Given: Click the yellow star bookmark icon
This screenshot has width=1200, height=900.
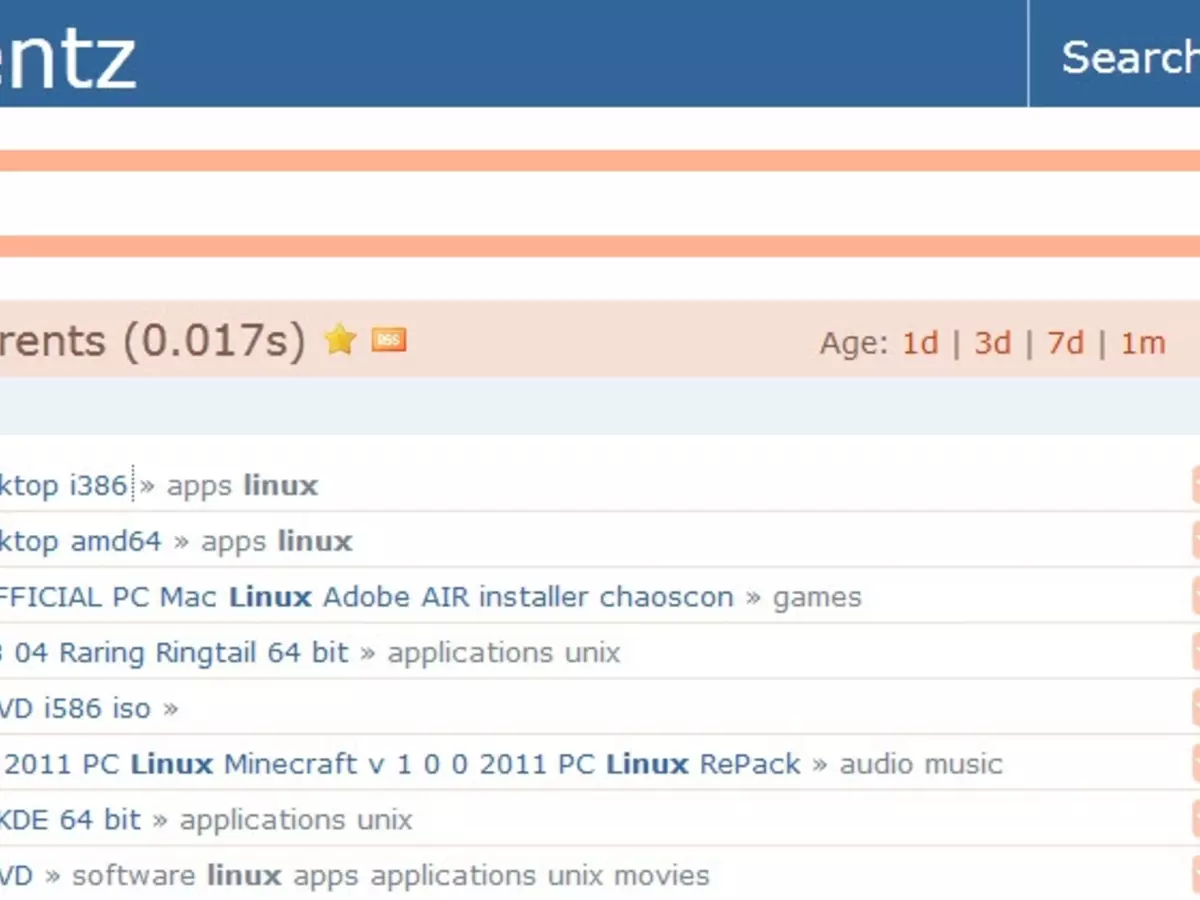Looking at the screenshot, I should (x=340, y=340).
